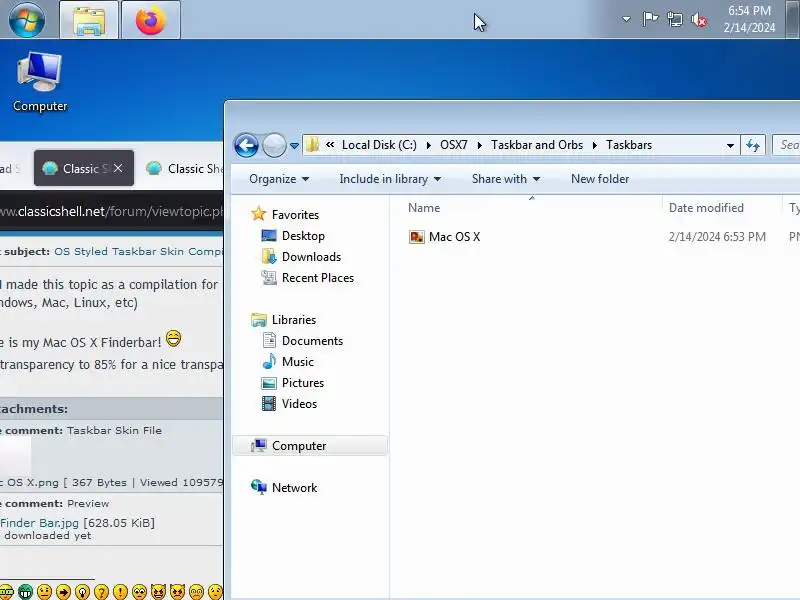The height and width of the screenshot is (600, 800).
Task: Close the active Classic Shell browser tab
Action: point(118,168)
